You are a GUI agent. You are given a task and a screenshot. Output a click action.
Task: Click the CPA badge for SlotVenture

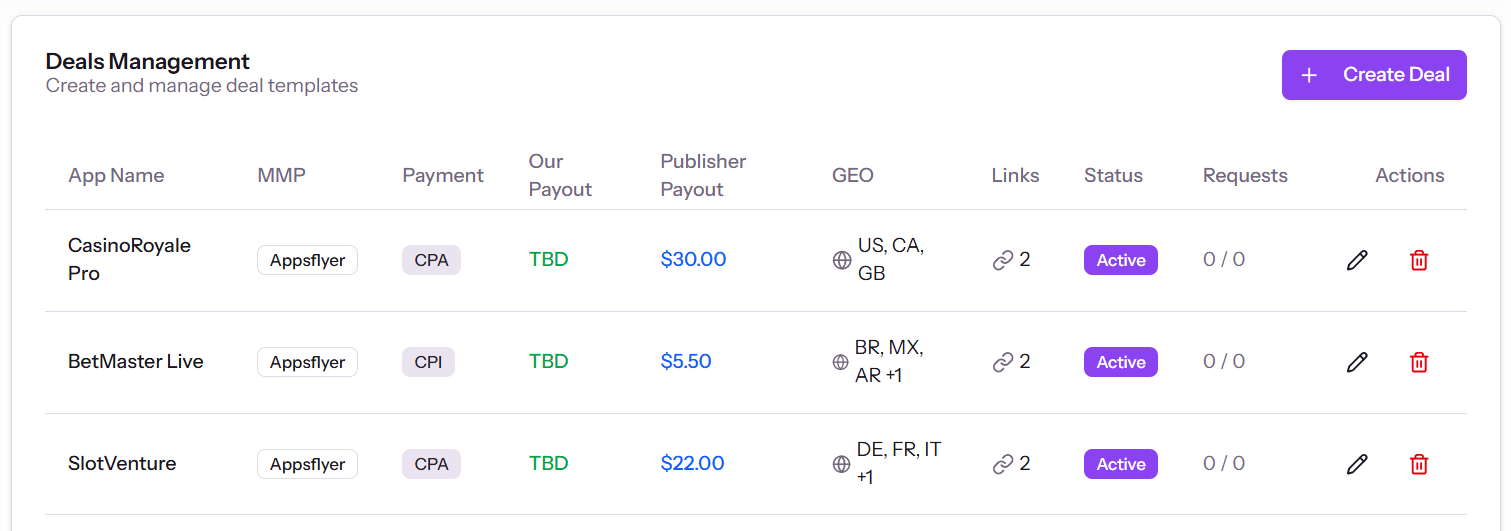431,464
